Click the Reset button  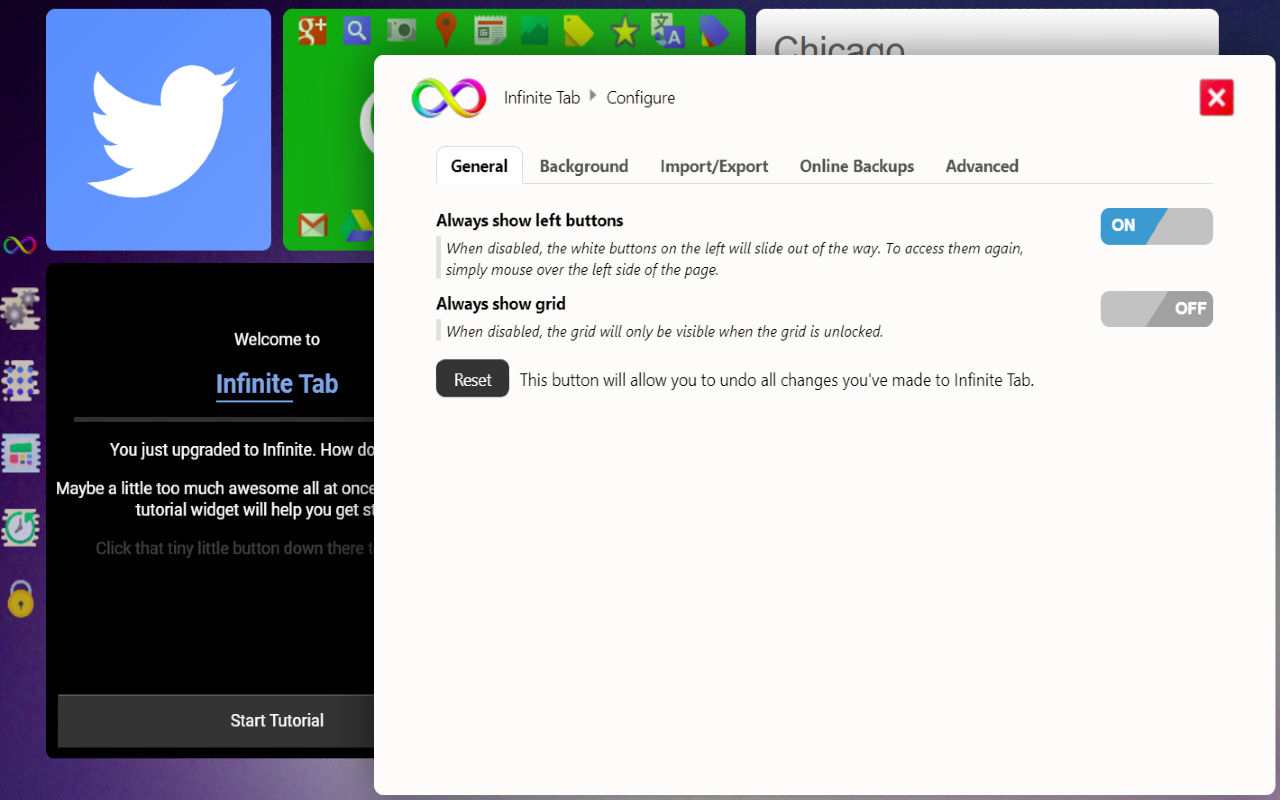[472, 379]
